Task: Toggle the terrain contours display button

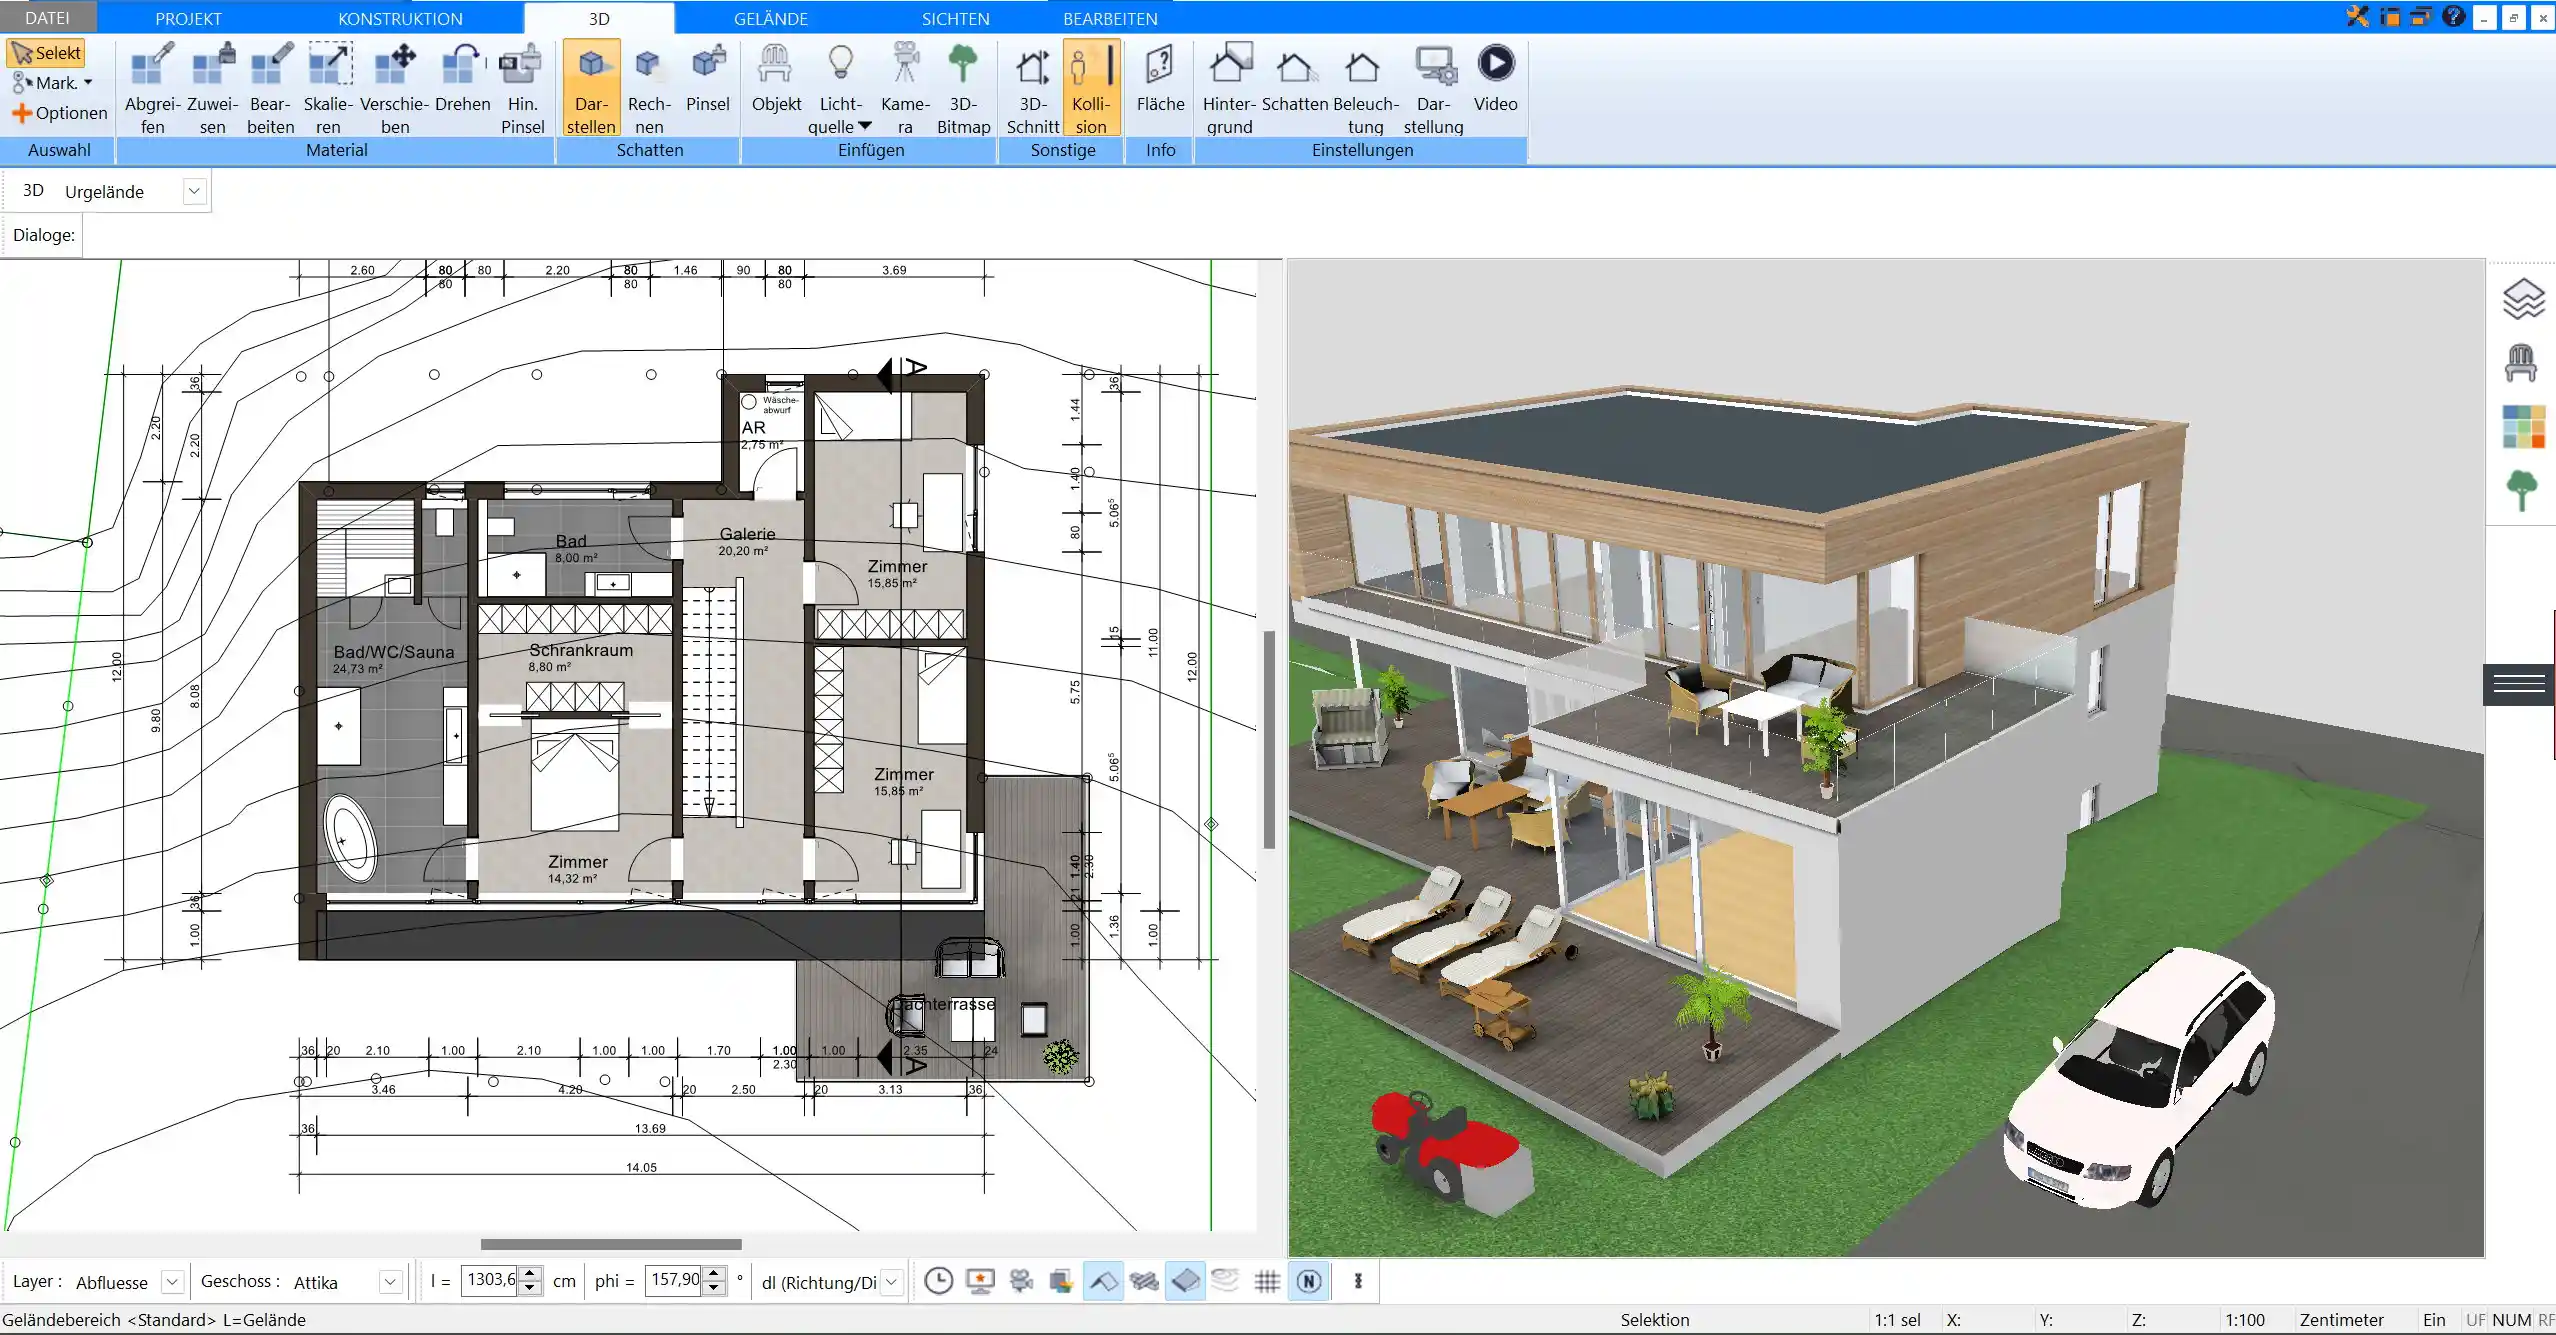Action: (x=1226, y=1281)
